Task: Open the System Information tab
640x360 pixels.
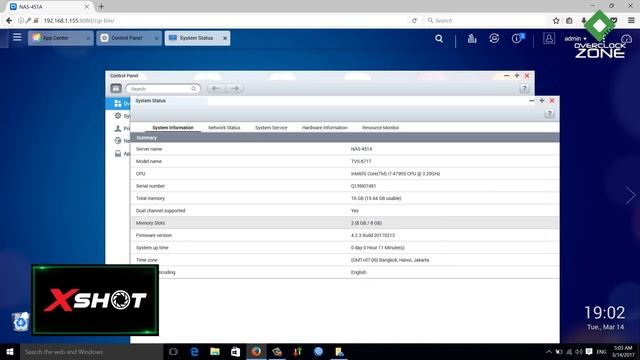Action: pos(173,128)
